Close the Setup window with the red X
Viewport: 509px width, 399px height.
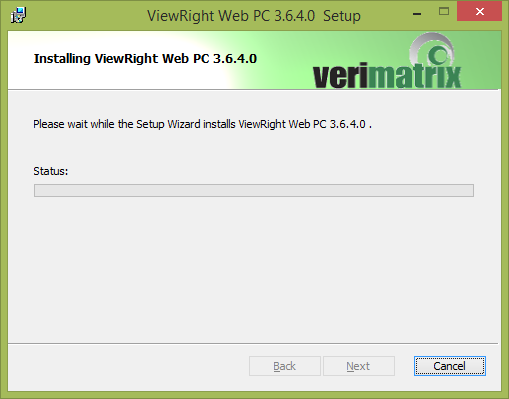click(x=479, y=12)
